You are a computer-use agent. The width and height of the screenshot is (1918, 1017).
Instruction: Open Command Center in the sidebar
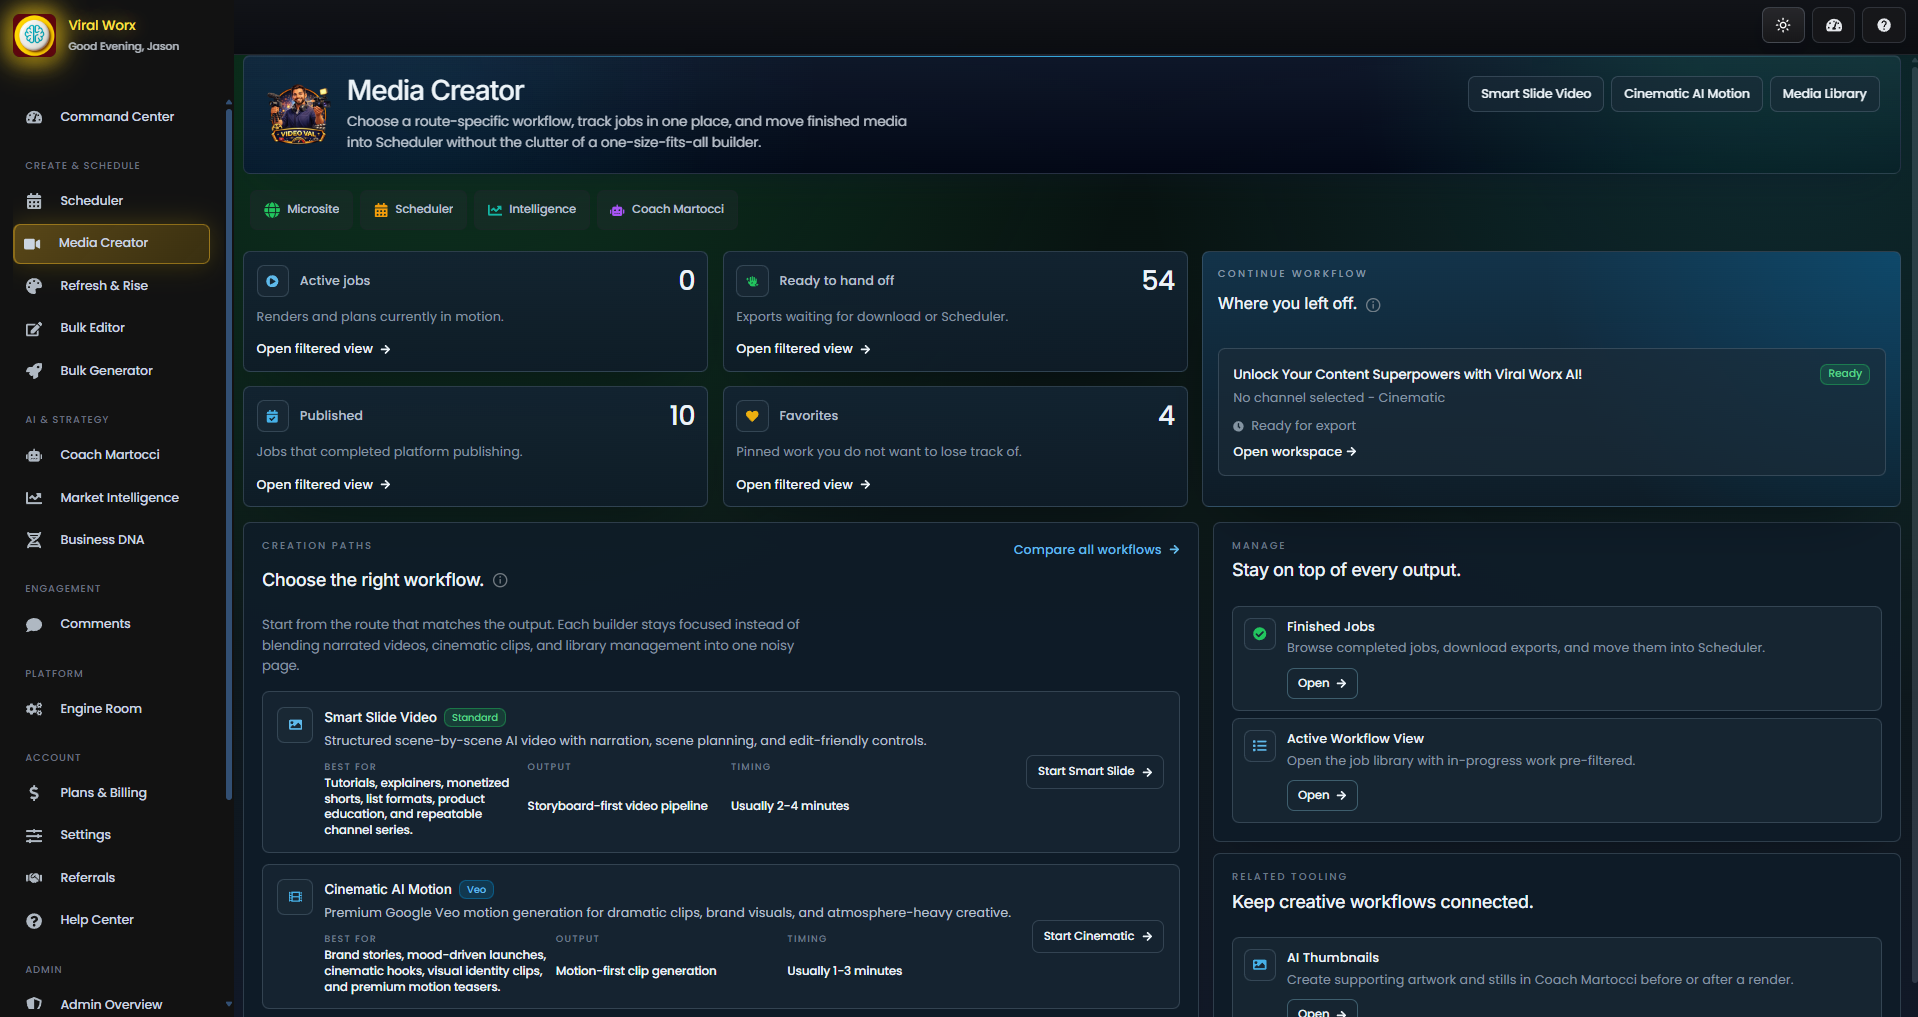click(x=112, y=117)
